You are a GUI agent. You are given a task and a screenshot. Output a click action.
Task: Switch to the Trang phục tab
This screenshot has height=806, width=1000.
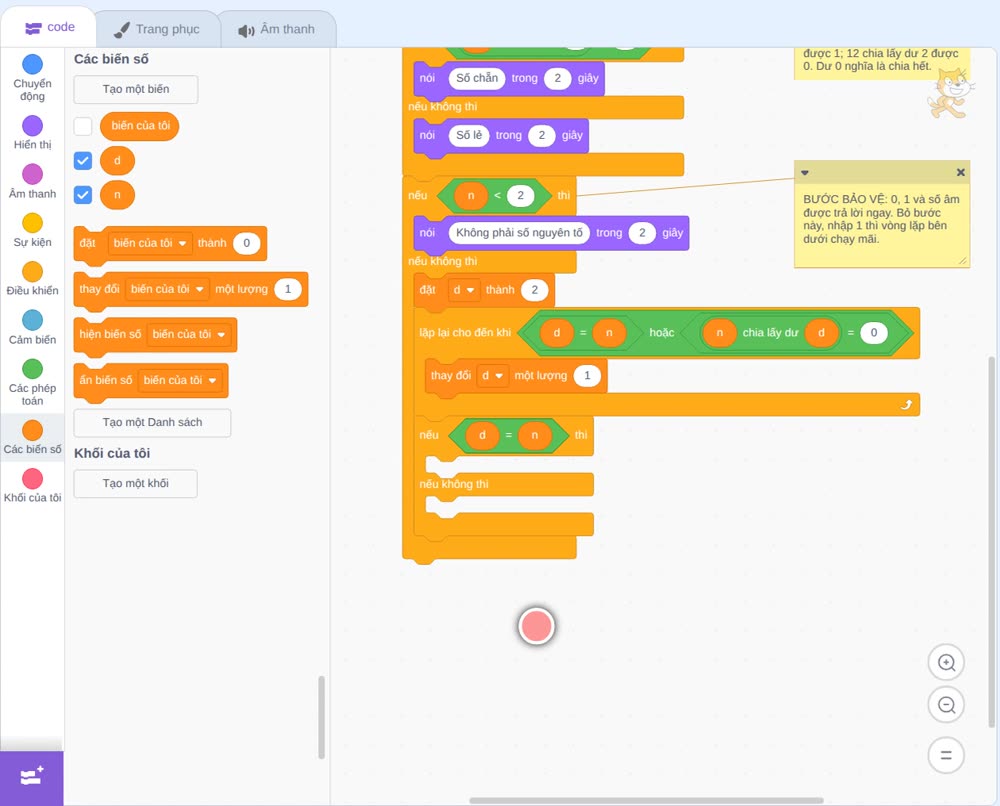point(156,29)
